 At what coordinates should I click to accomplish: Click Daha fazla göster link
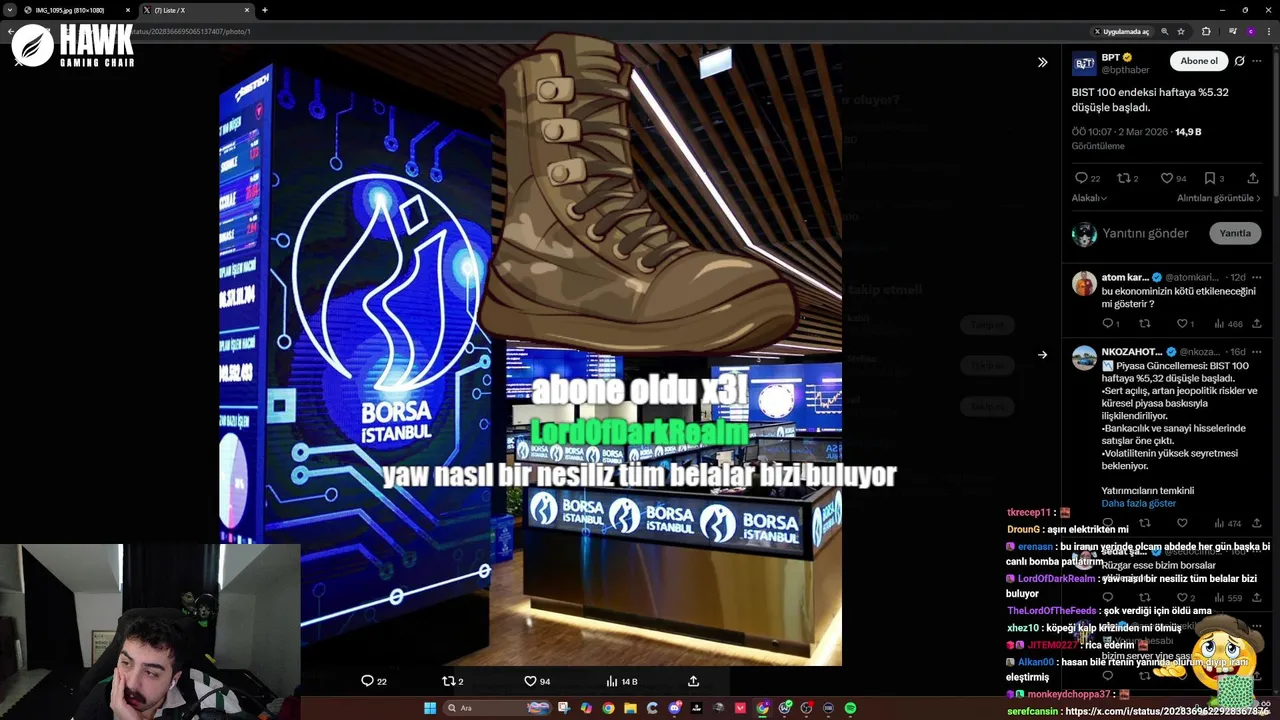pos(1138,503)
